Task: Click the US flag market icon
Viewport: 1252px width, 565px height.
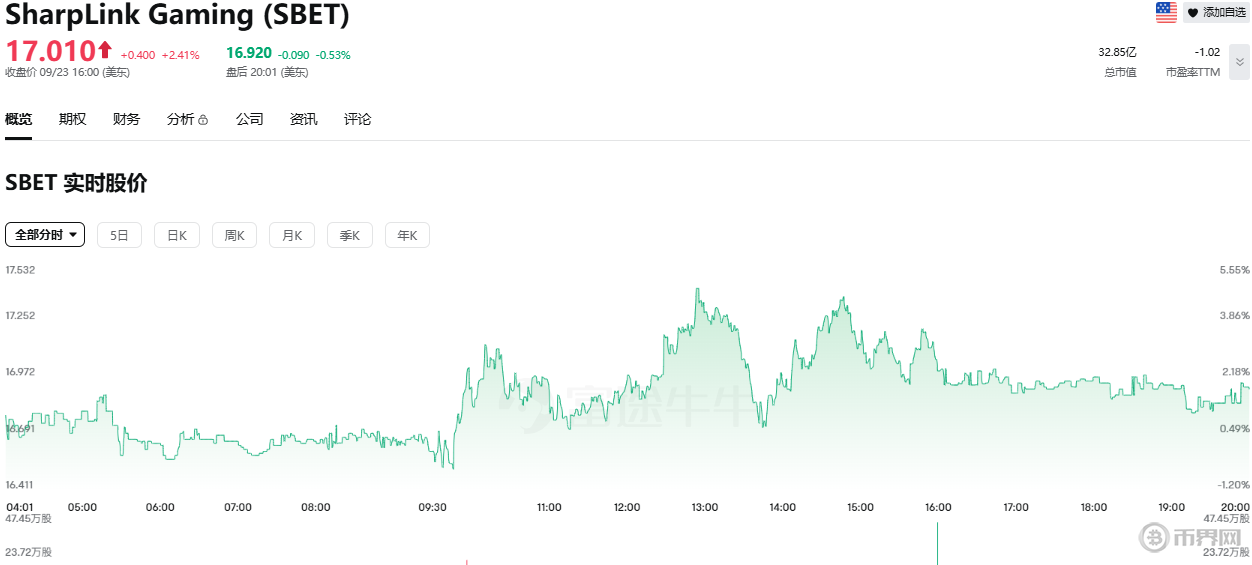Action: point(1166,12)
